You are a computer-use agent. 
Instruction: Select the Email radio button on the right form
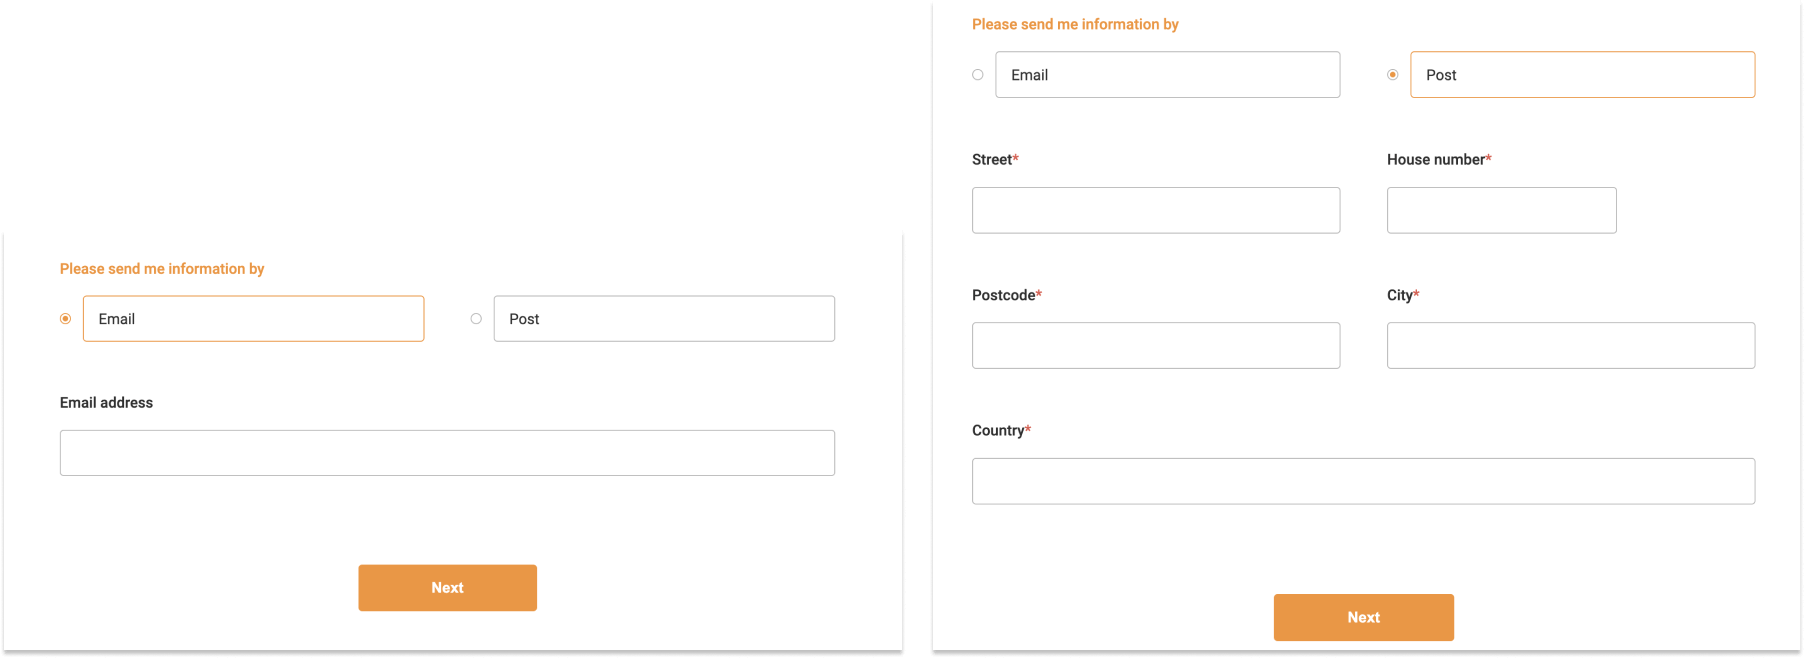click(x=977, y=74)
